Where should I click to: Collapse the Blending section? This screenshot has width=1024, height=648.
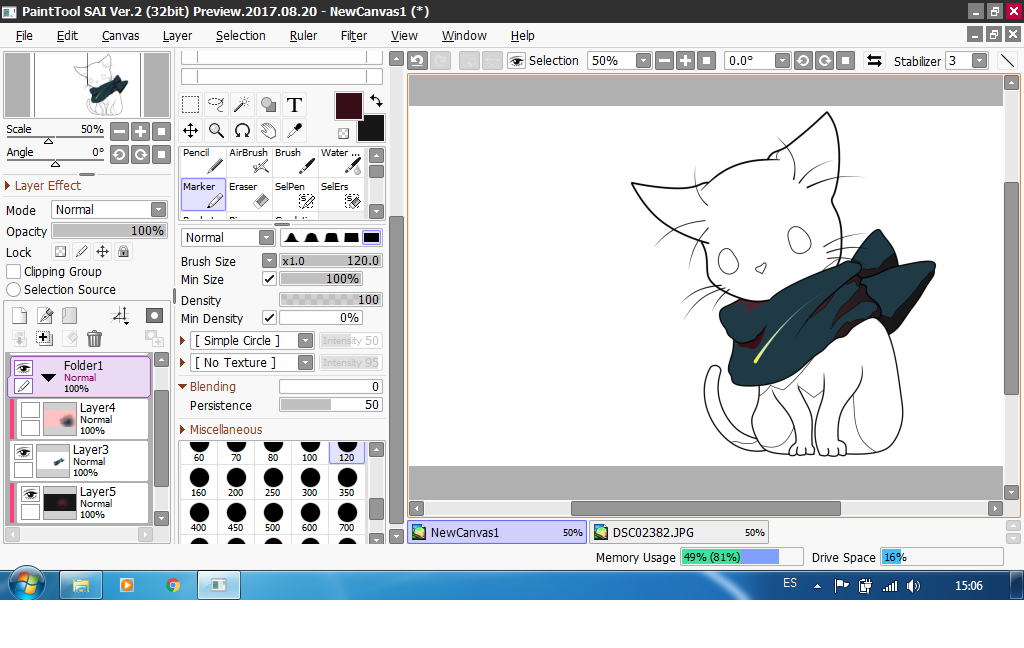coord(183,387)
